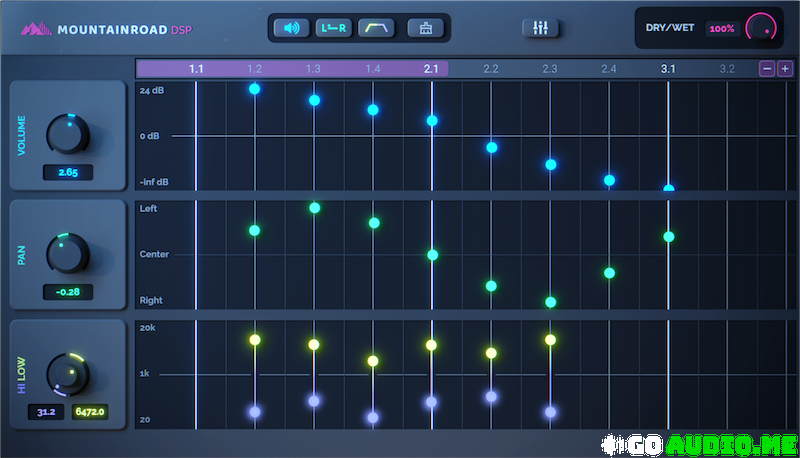Click the pan point at step 1.3
The image size is (800, 458).
click(x=315, y=208)
